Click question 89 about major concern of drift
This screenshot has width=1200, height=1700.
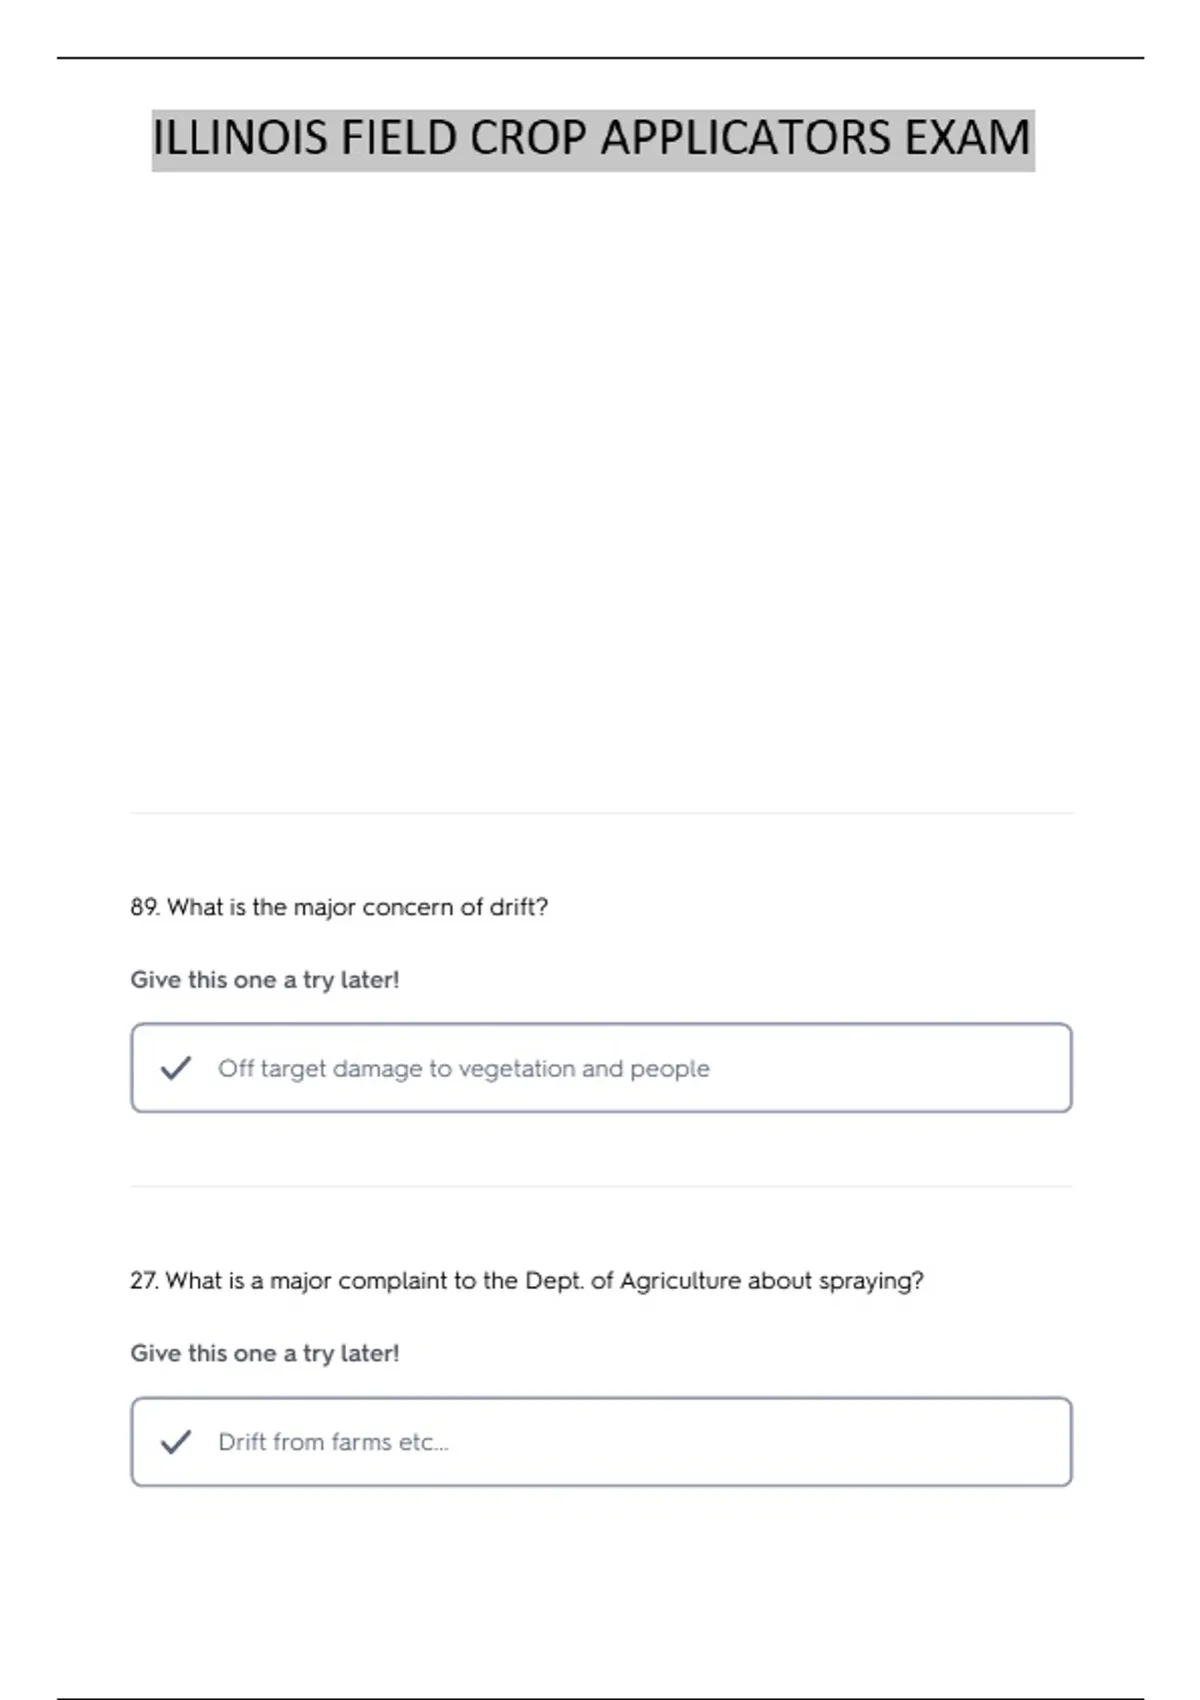339,907
